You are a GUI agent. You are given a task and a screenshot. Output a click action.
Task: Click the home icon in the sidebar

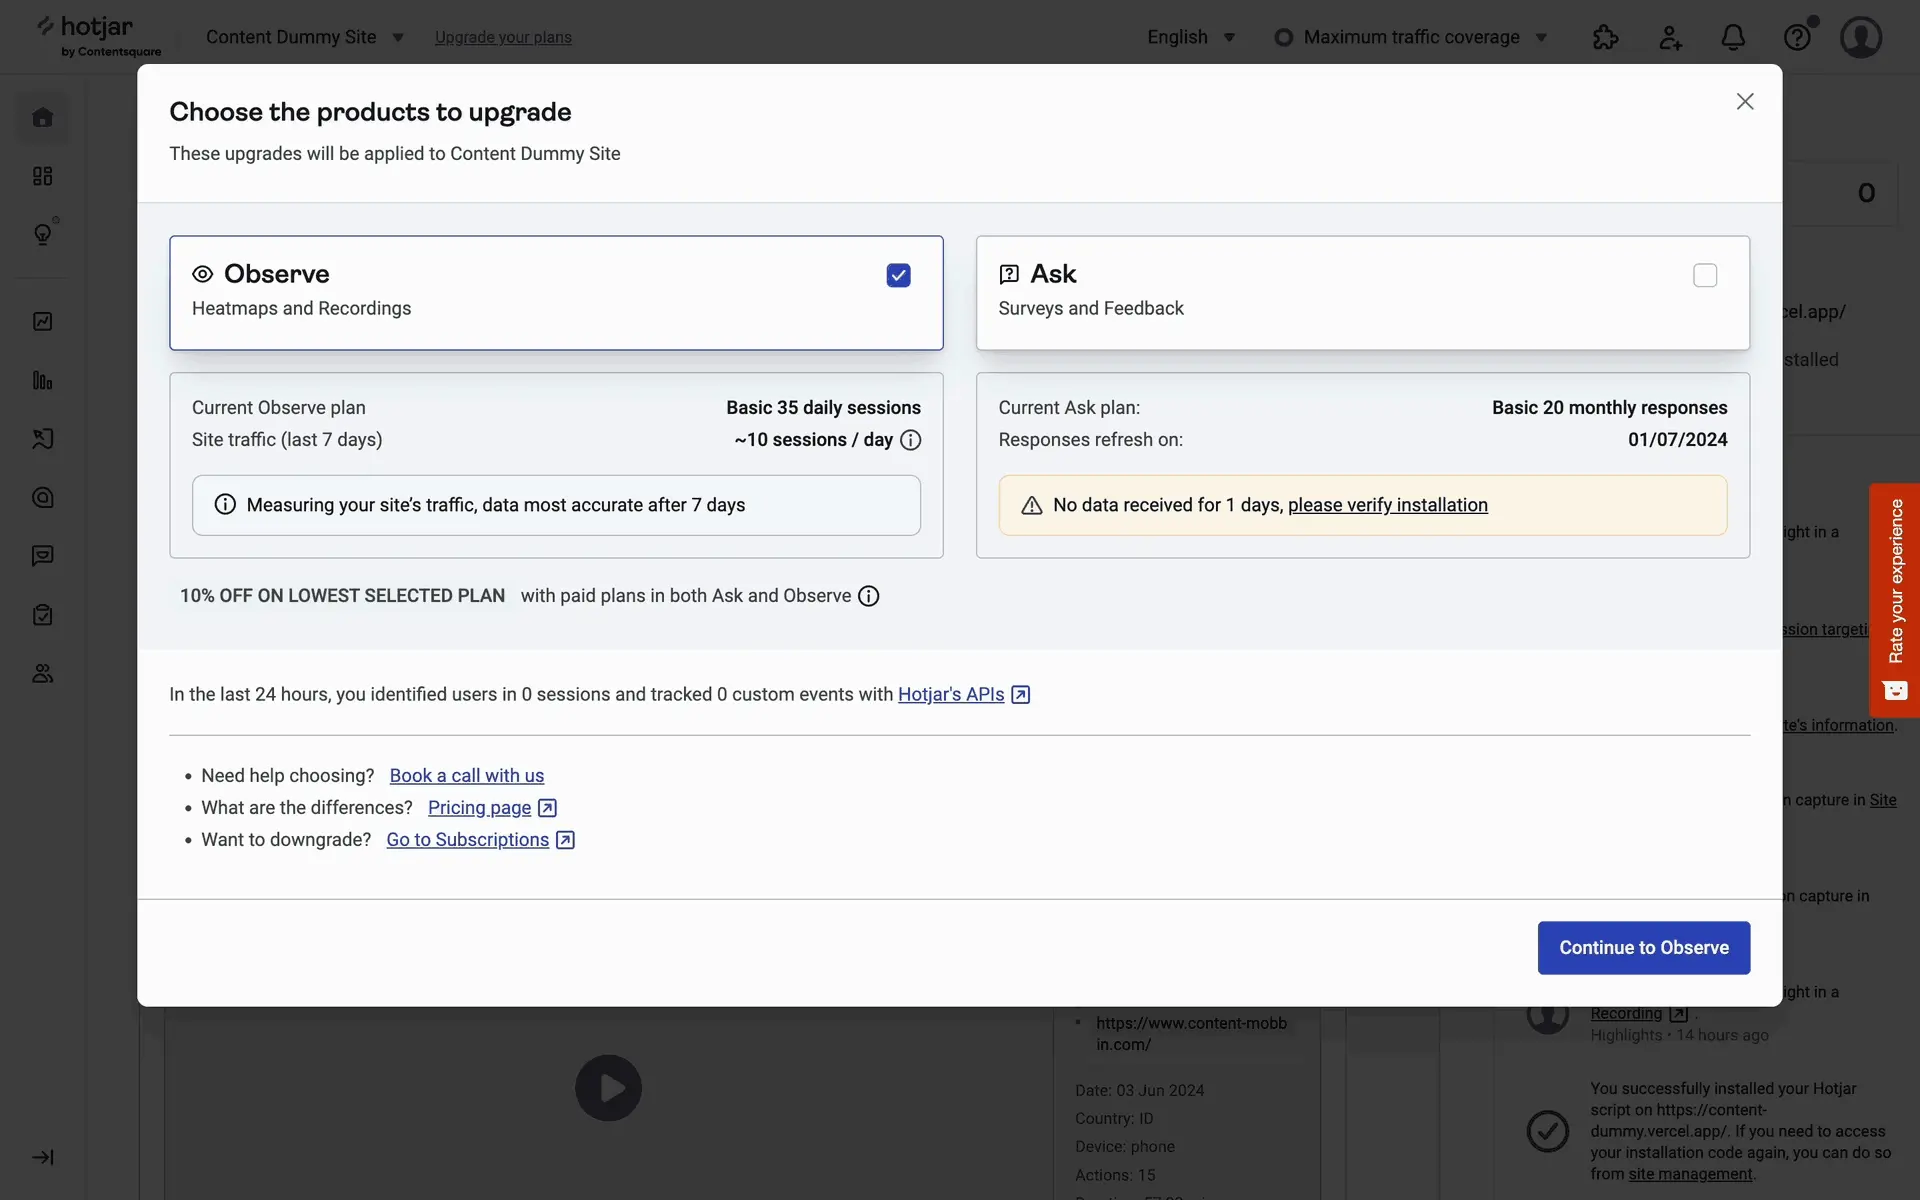coord(42,118)
